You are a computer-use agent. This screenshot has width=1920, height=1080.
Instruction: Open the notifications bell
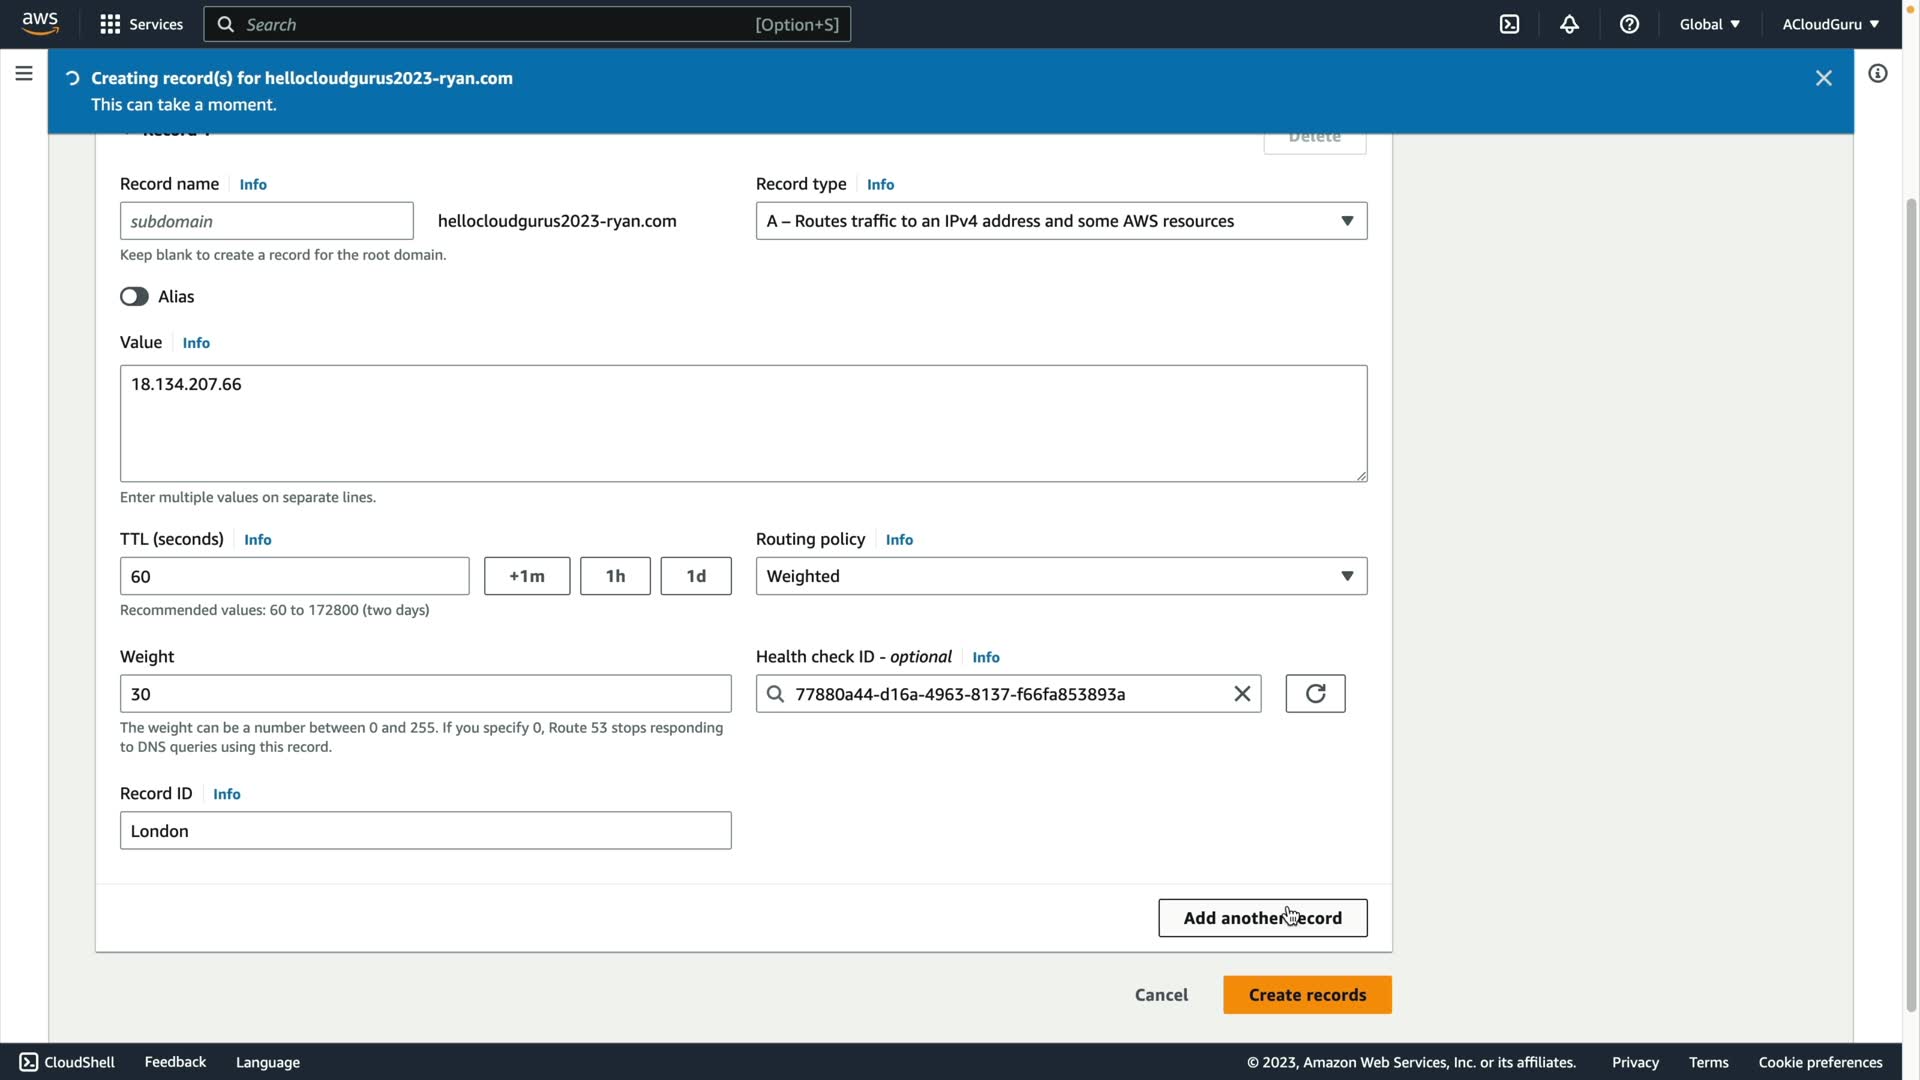point(1569,24)
